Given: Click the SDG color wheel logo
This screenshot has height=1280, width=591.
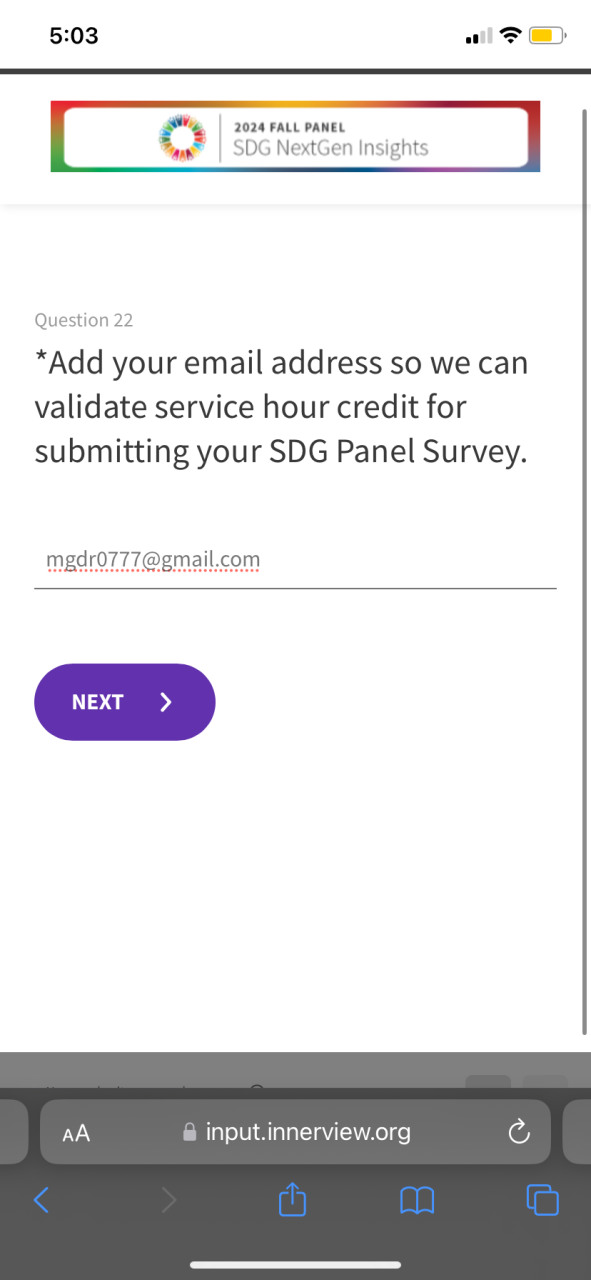Looking at the screenshot, I should (182, 136).
